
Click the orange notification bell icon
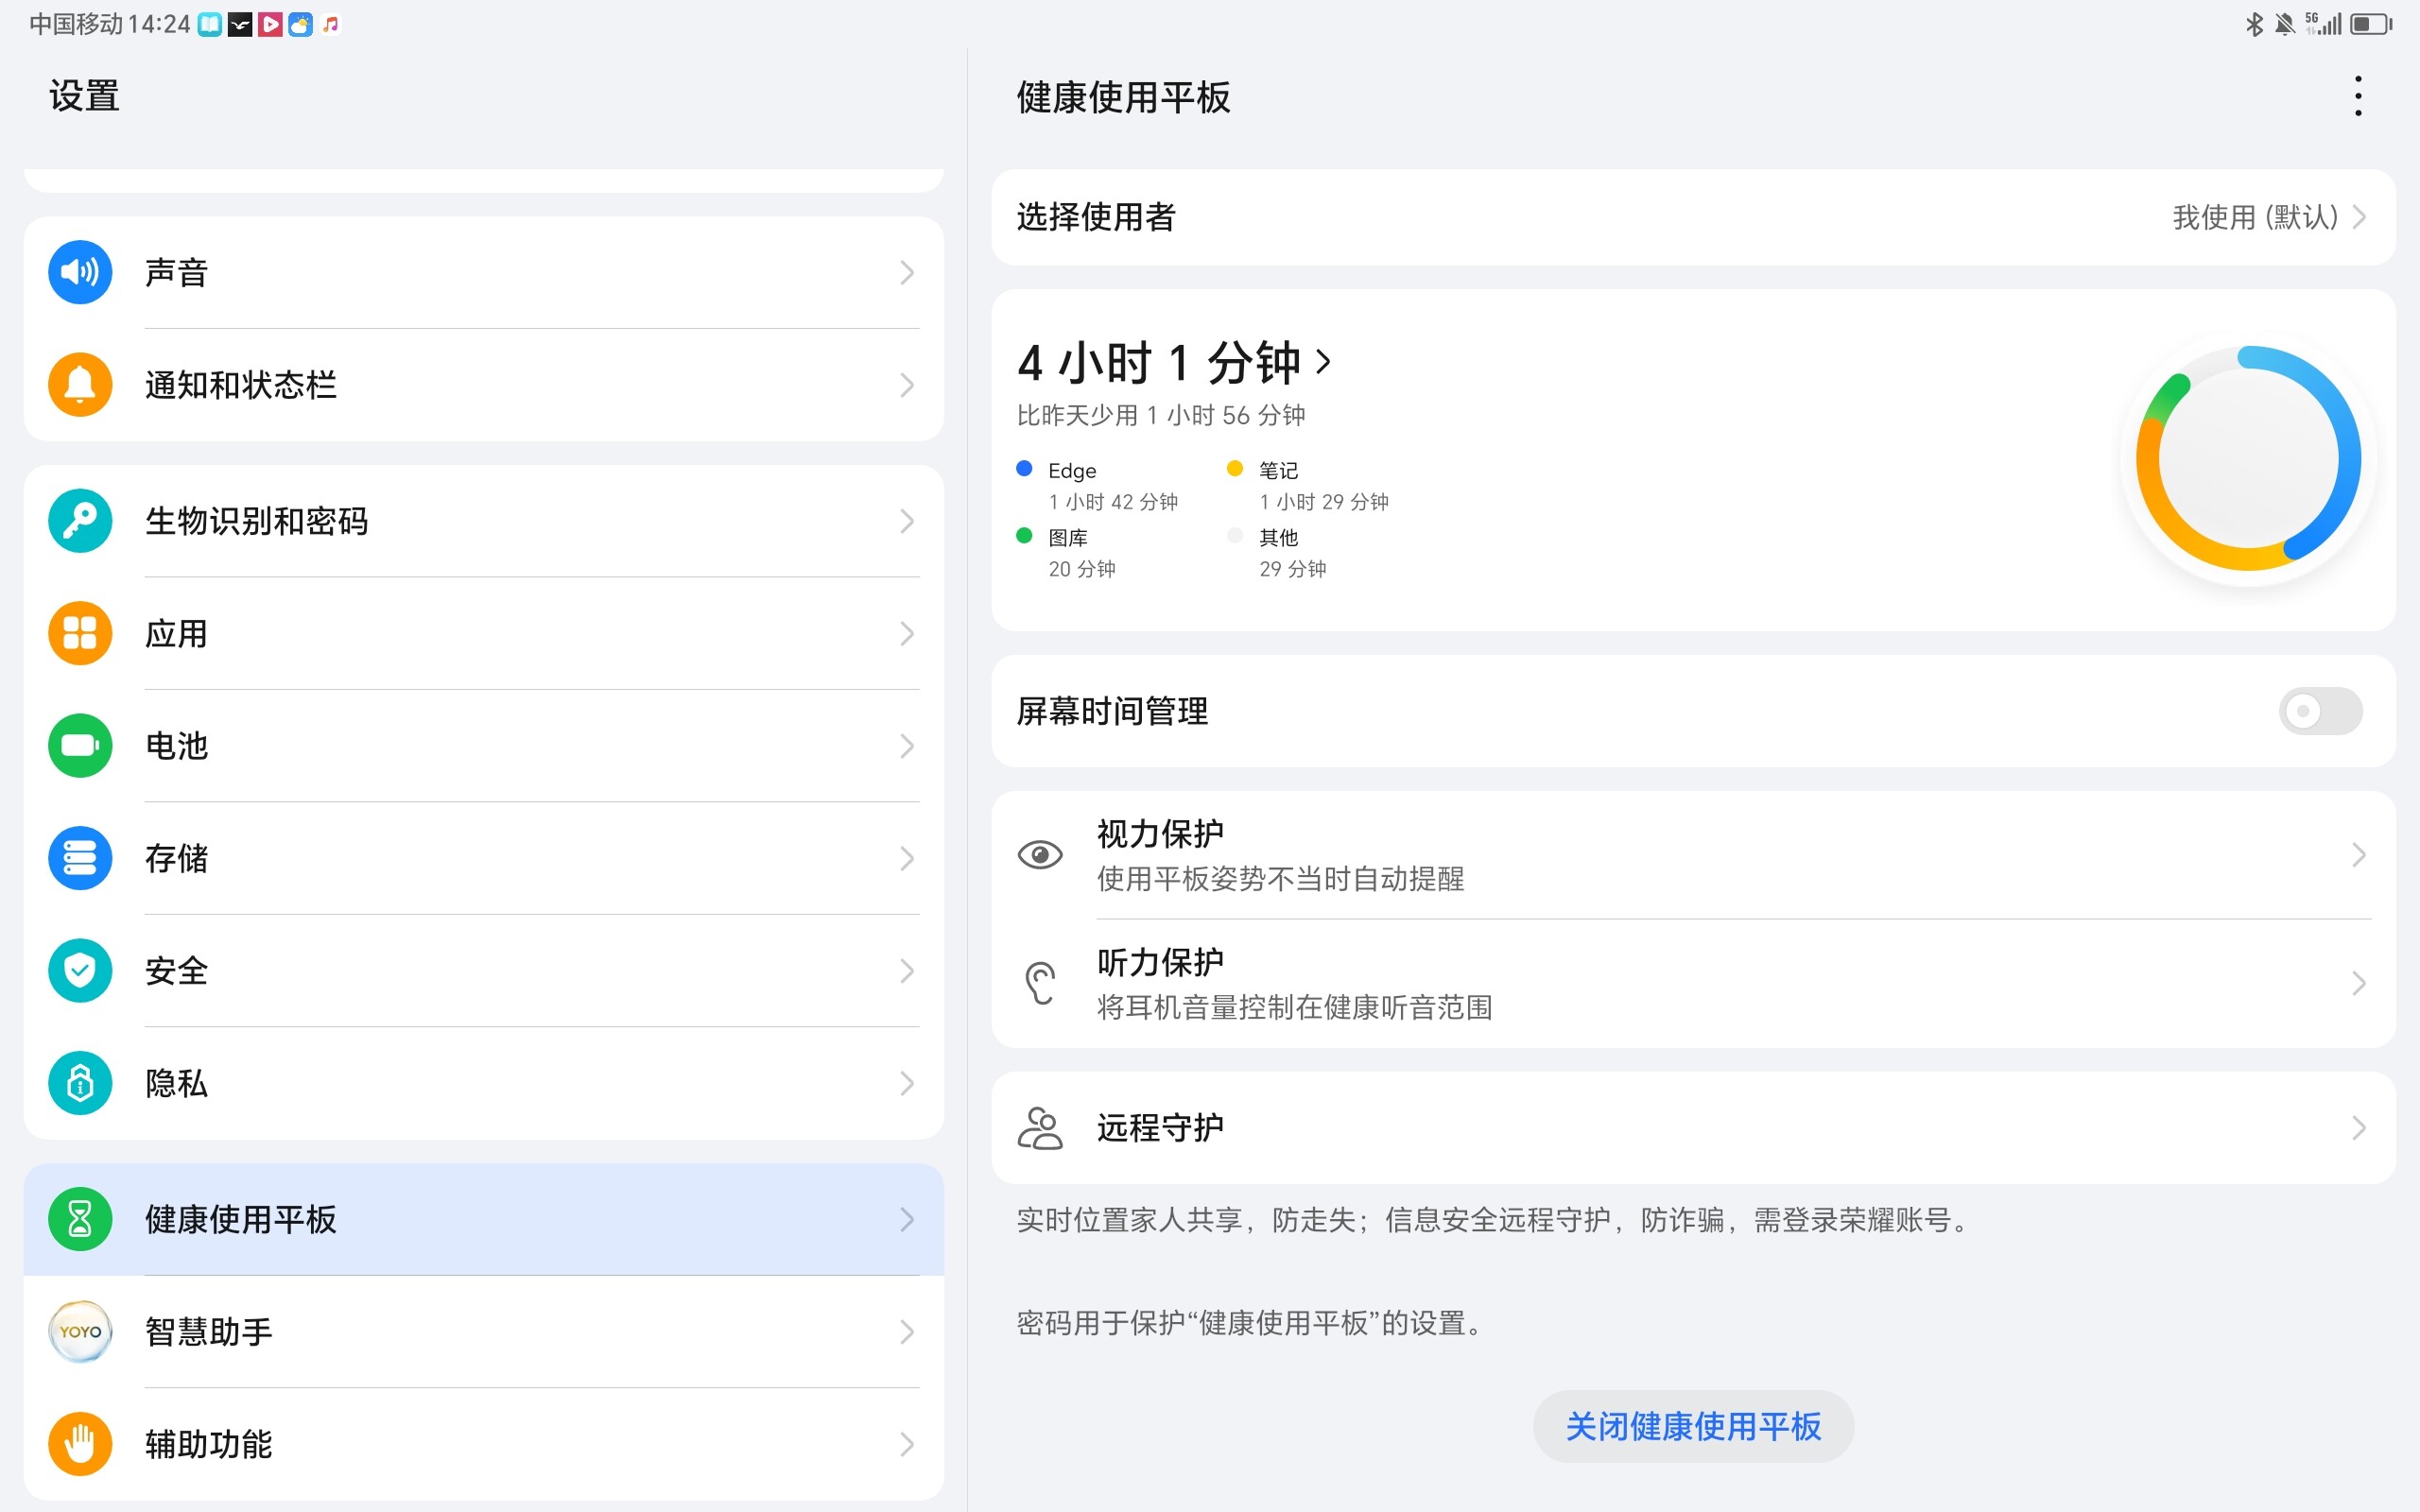point(80,385)
